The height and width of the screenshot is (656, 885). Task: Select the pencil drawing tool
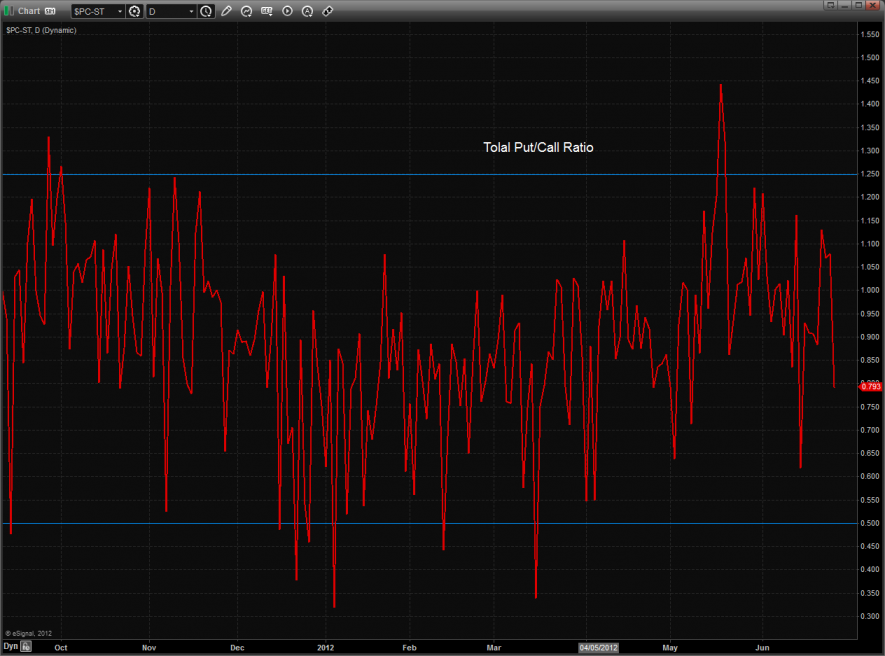click(227, 11)
